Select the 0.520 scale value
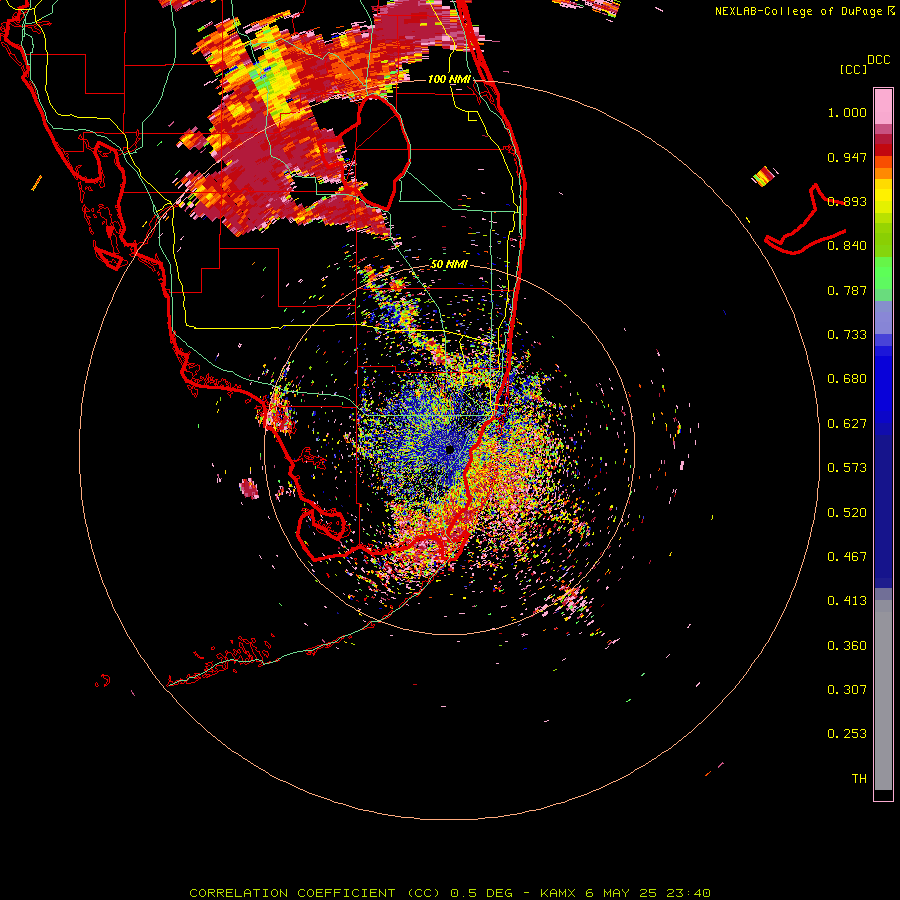This screenshot has width=900, height=900. [847, 513]
